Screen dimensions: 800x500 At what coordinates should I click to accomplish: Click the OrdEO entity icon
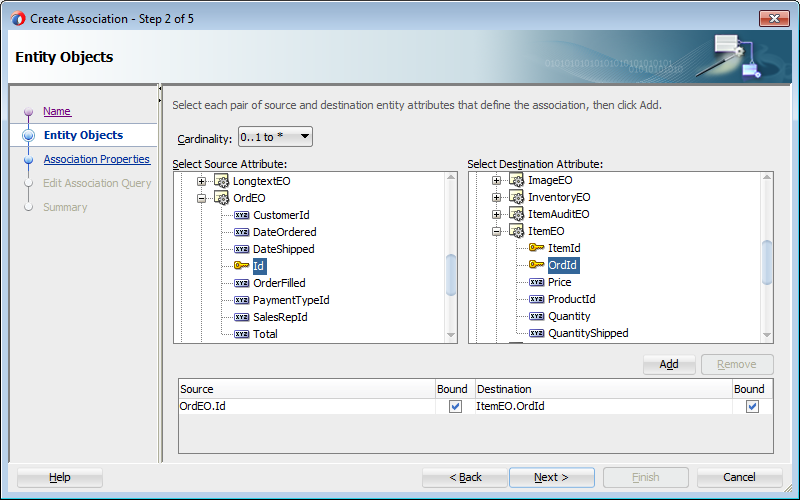(221, 198)
